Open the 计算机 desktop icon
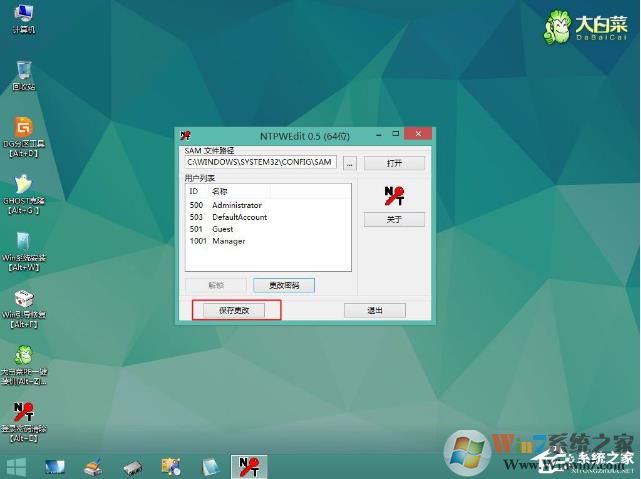Screen dimensions: 641x479 click(x=23, y=18)
